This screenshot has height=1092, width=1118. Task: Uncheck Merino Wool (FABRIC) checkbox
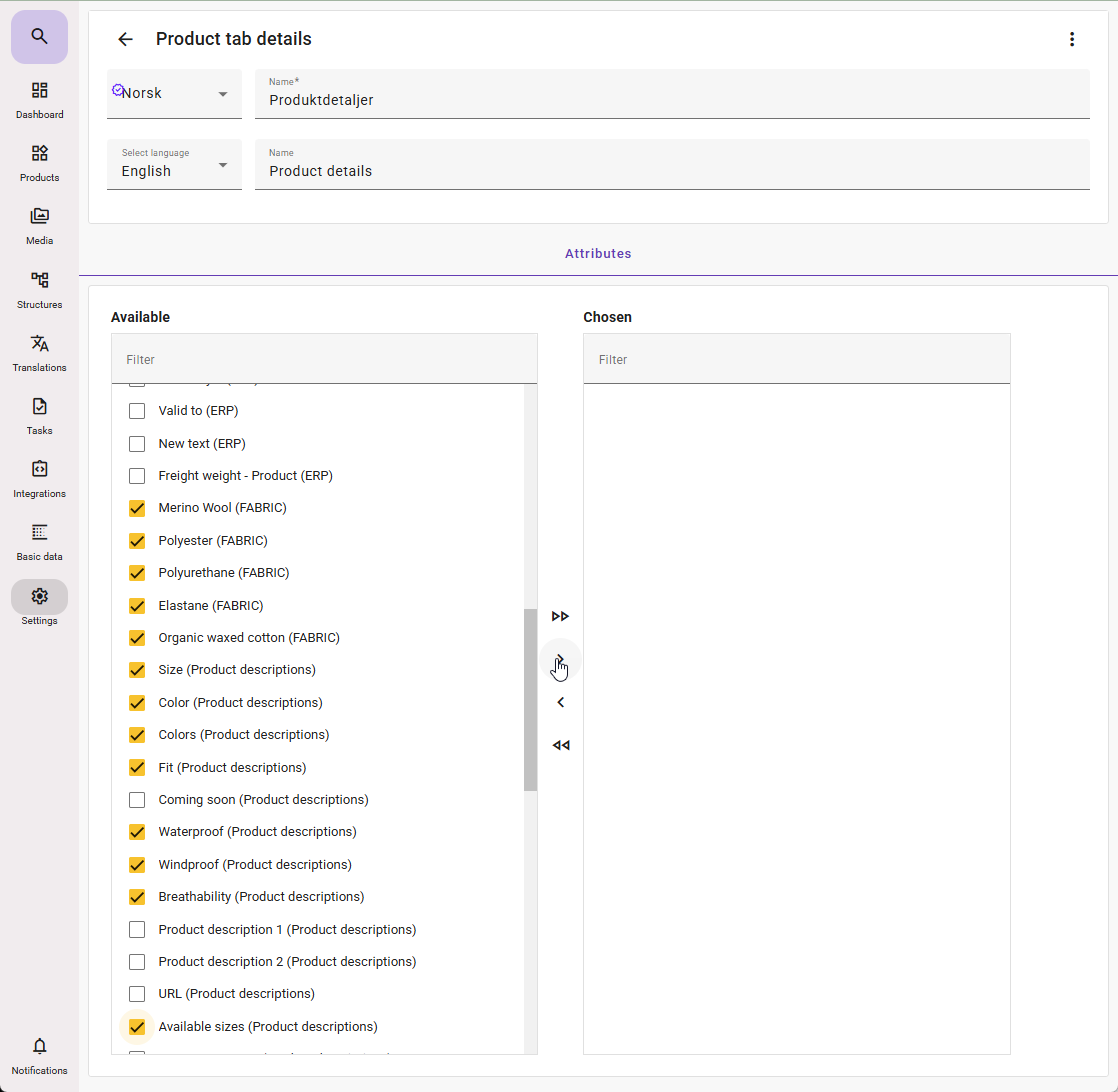tap(137, 508)
